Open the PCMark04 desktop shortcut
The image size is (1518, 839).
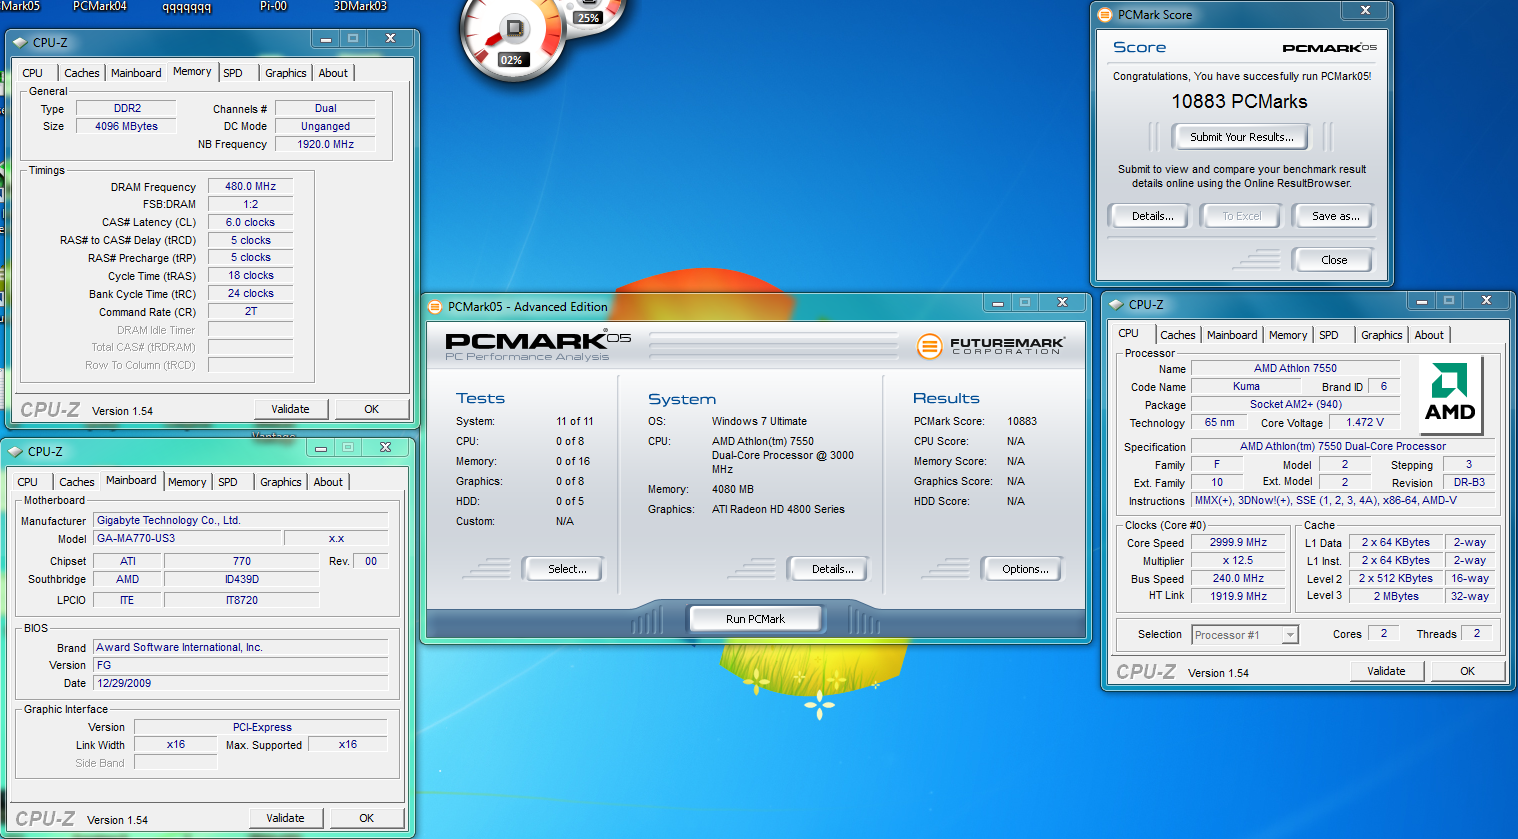click(x=100, y=6)
